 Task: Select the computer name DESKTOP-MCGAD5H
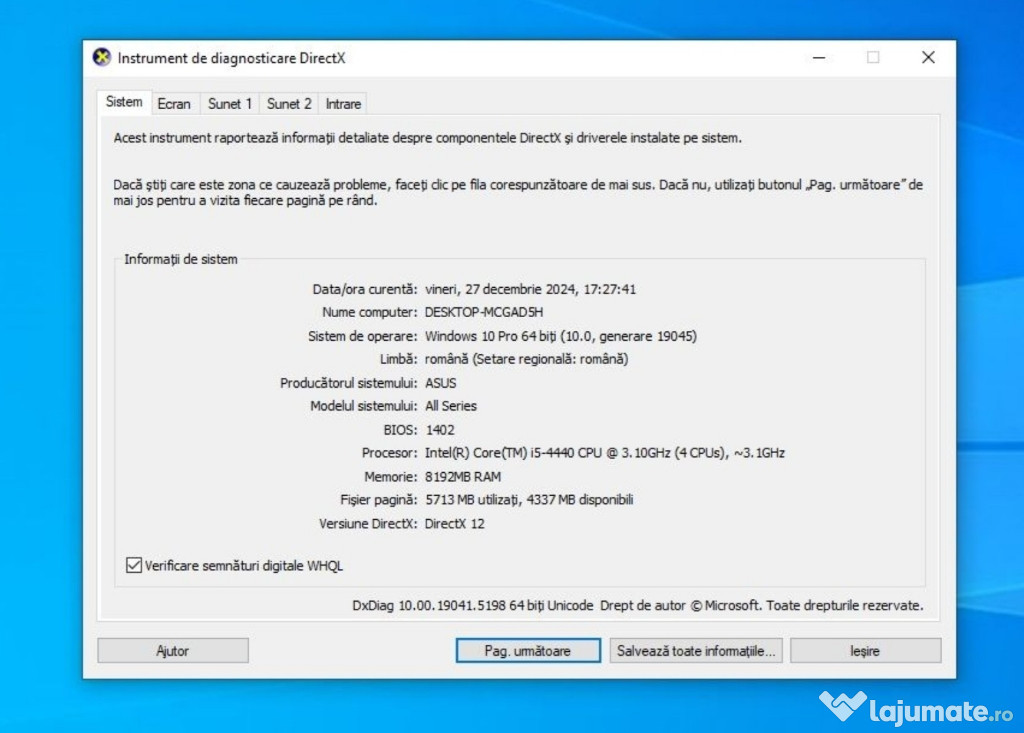coord(484,312)
